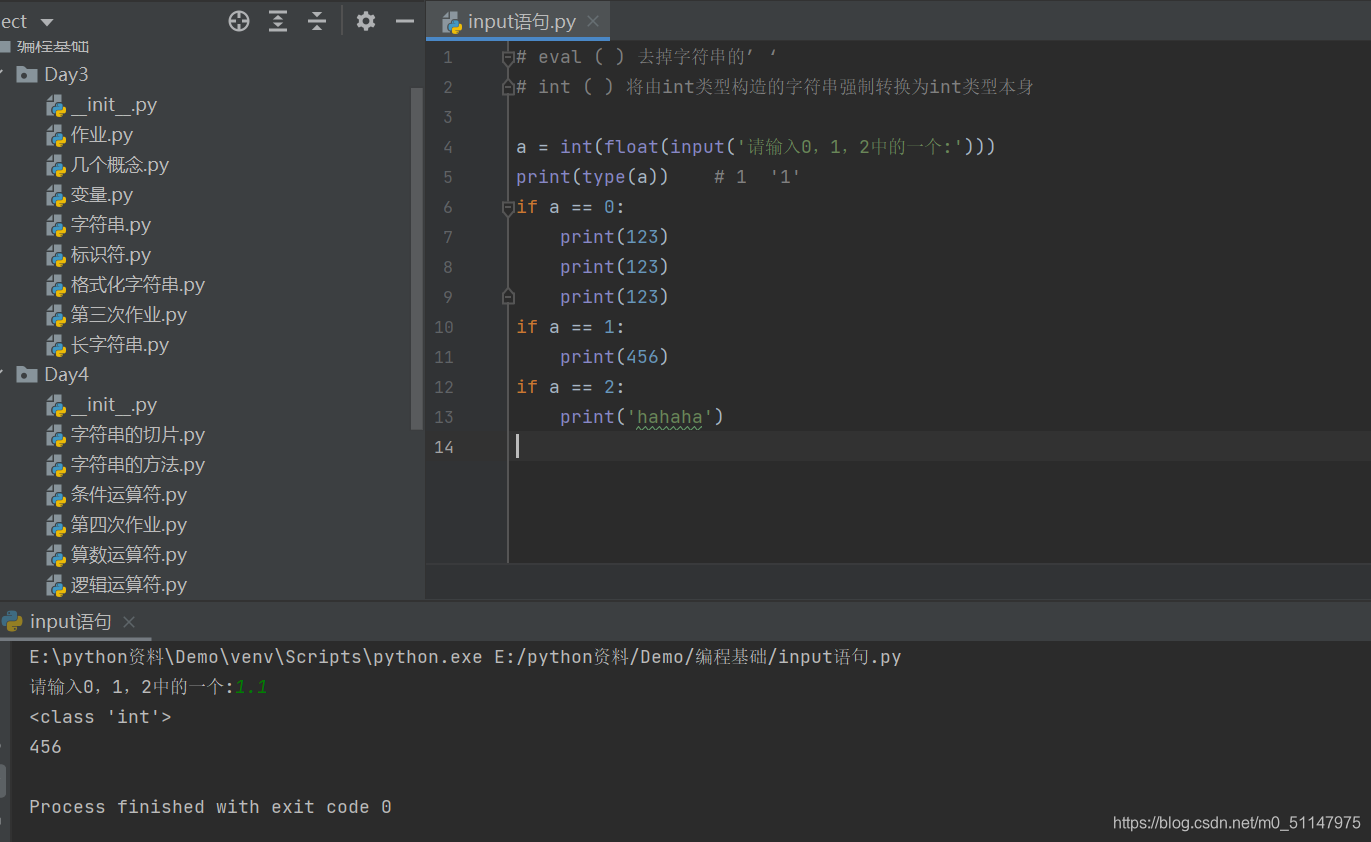
Task: Close the input语句.py editor tab
Action: click(x=593, y=21)
